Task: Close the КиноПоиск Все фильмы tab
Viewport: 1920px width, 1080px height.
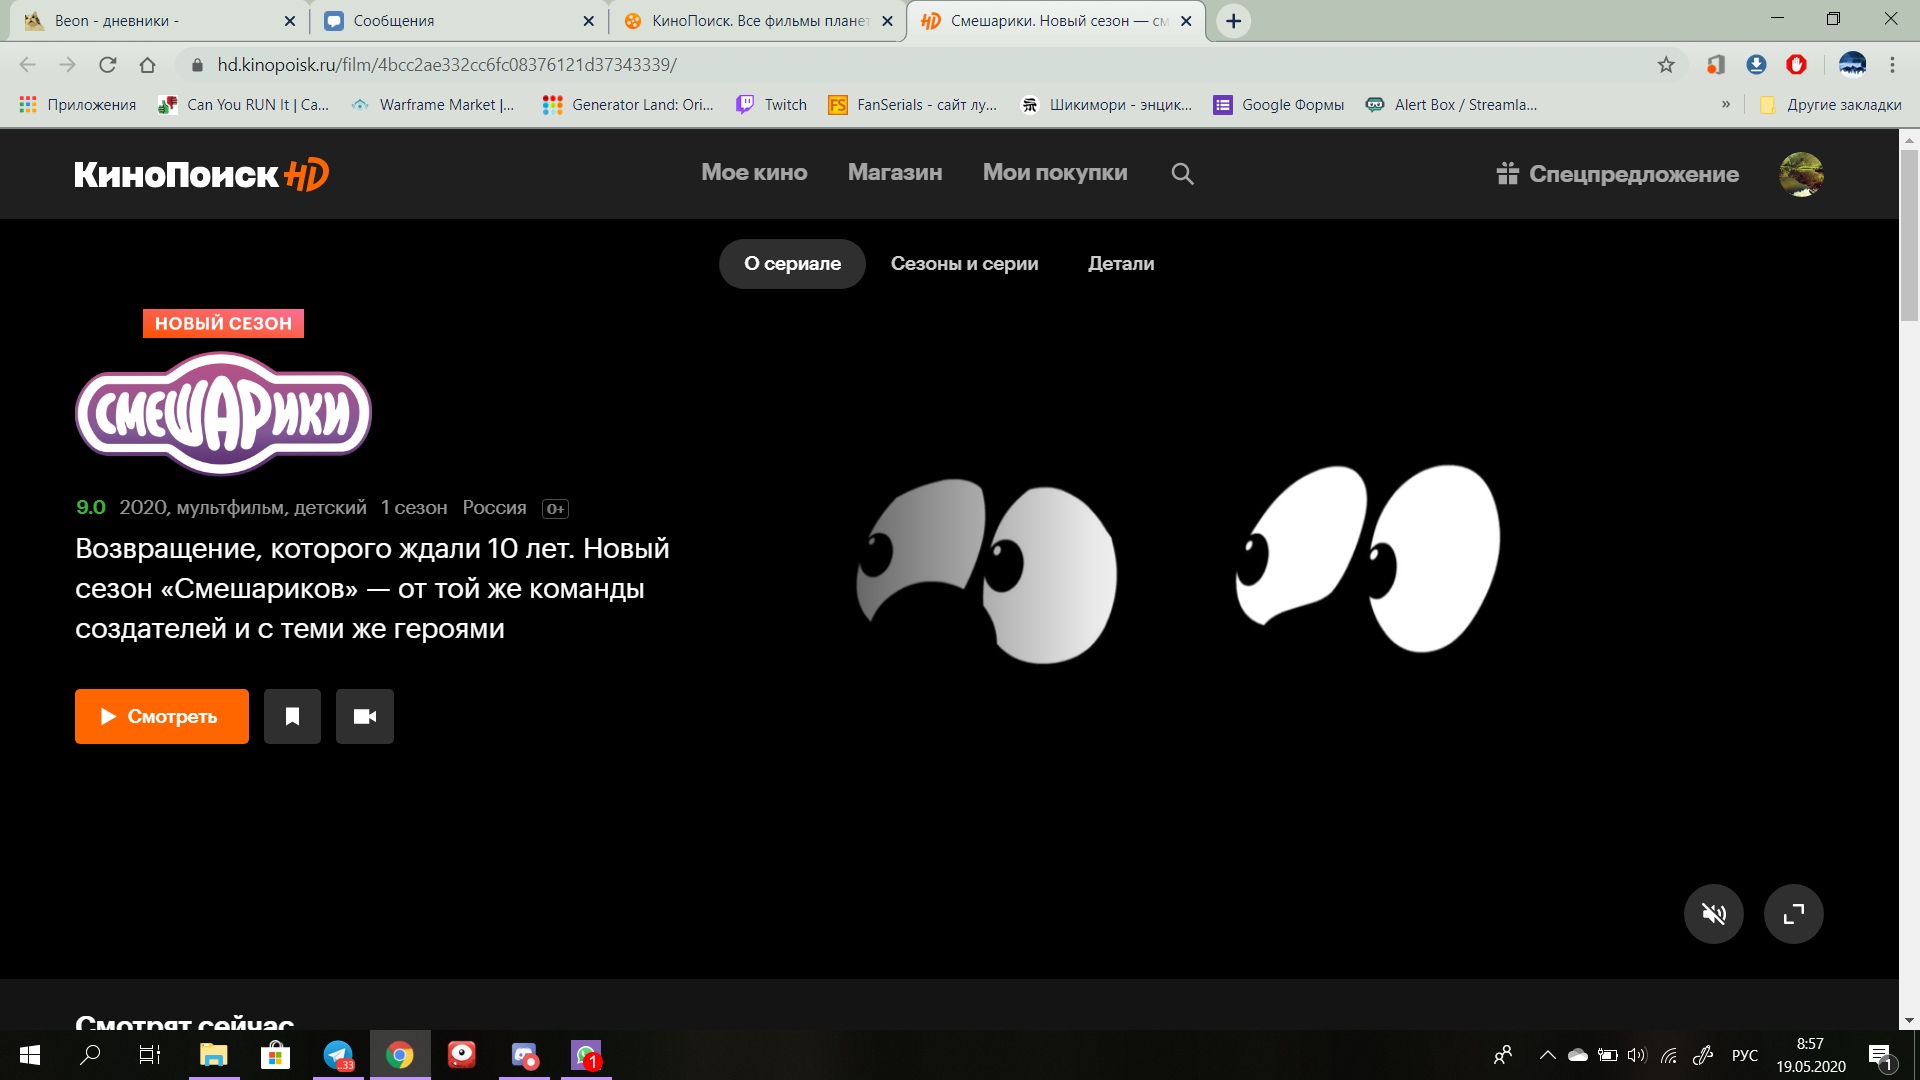Action: [x=887, y=21]
